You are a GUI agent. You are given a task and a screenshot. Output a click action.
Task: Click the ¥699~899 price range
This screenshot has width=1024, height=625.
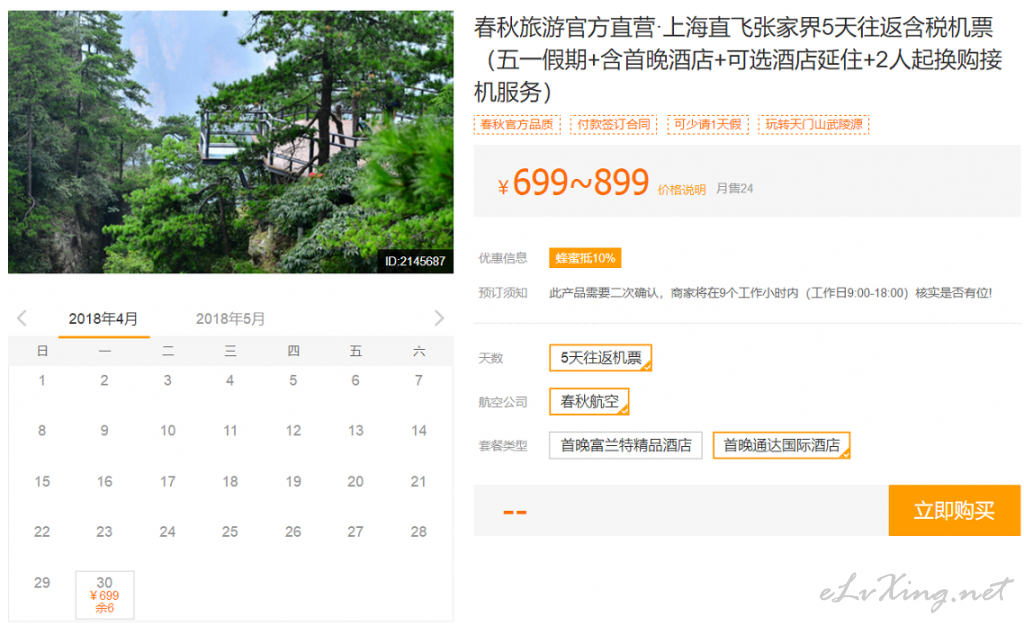coord(573,182)
